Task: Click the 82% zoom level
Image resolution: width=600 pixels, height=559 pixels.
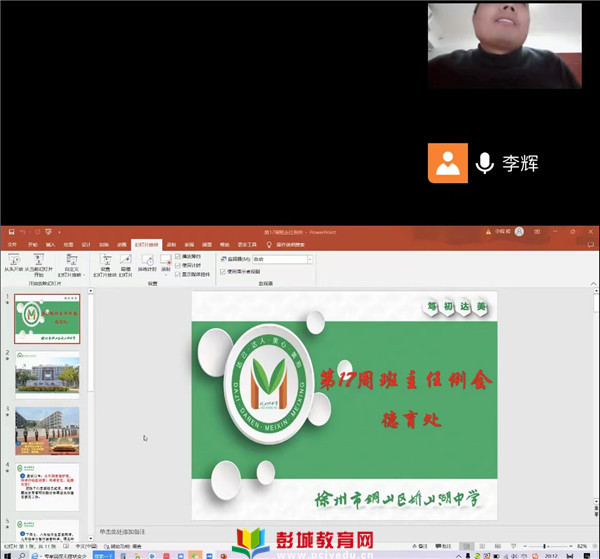Action: tap(582, 546)
